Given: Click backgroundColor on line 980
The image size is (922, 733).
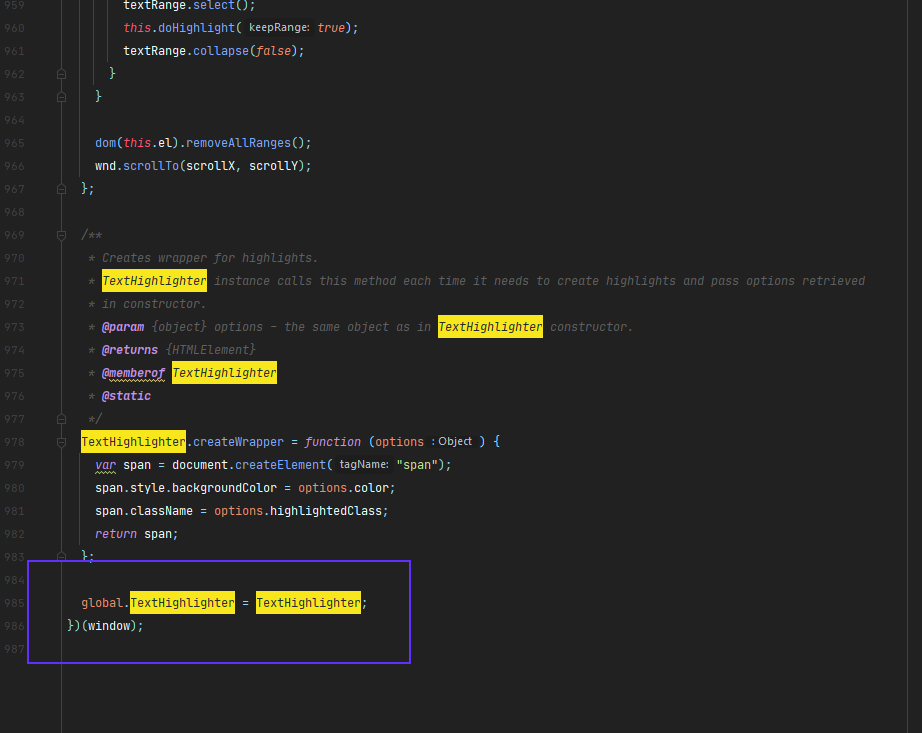Looking at the screenshot, I should [225, 488].
